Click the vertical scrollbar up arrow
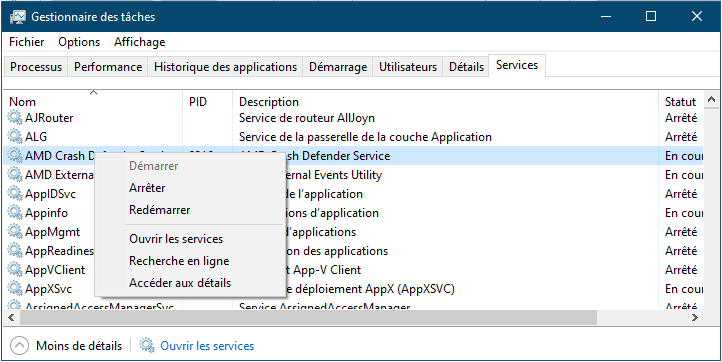 pyautogui.click(x=710, y=99)
